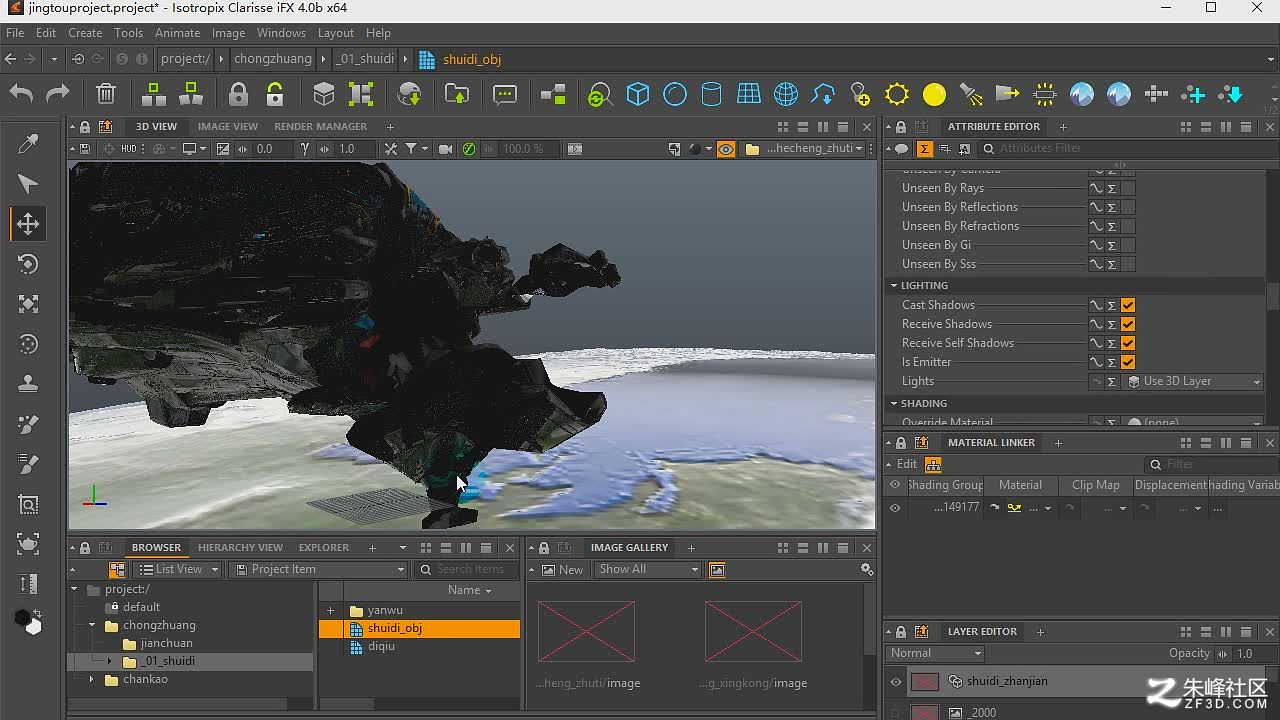This screenshot has height=720, width=1280.
Task: Open the Animate menu
Action: coord(177,33)
